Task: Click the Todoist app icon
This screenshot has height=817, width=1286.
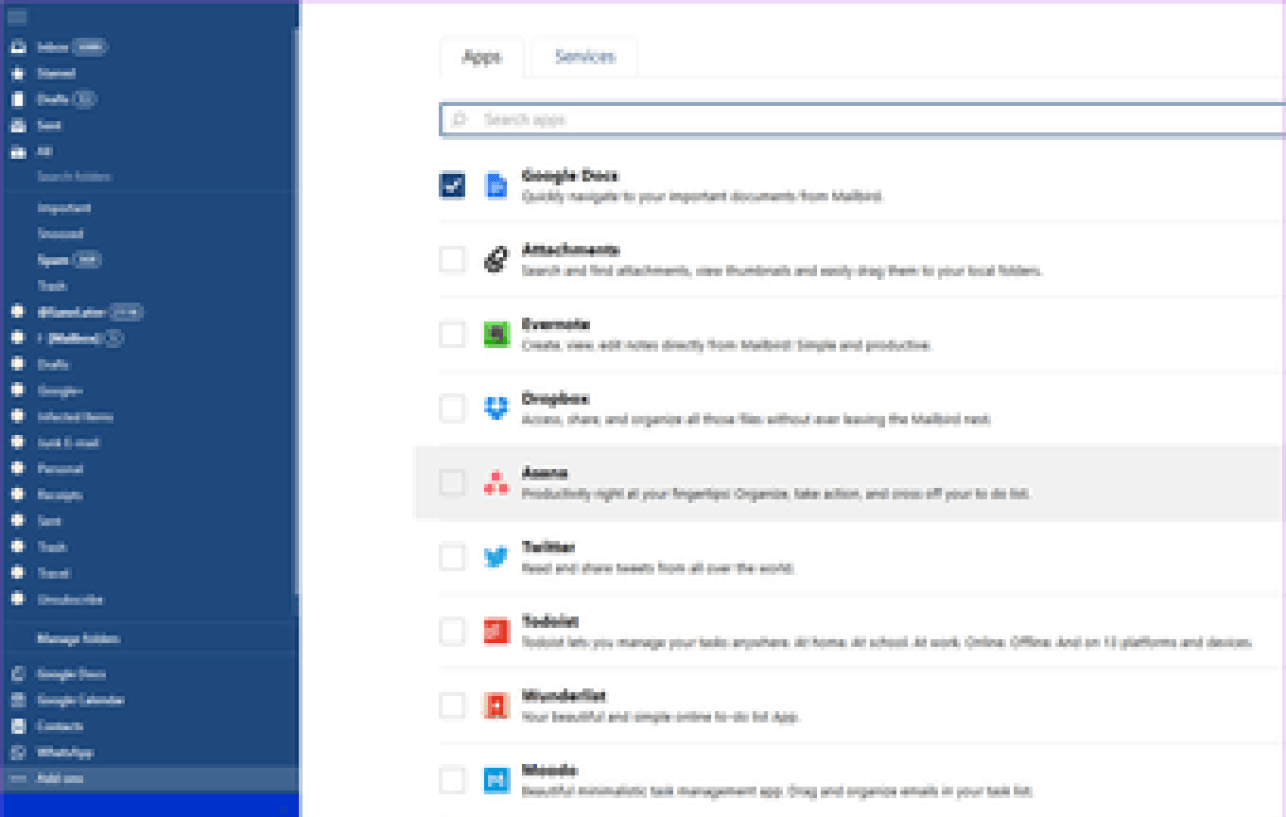Action: click(x=496, y=631)
